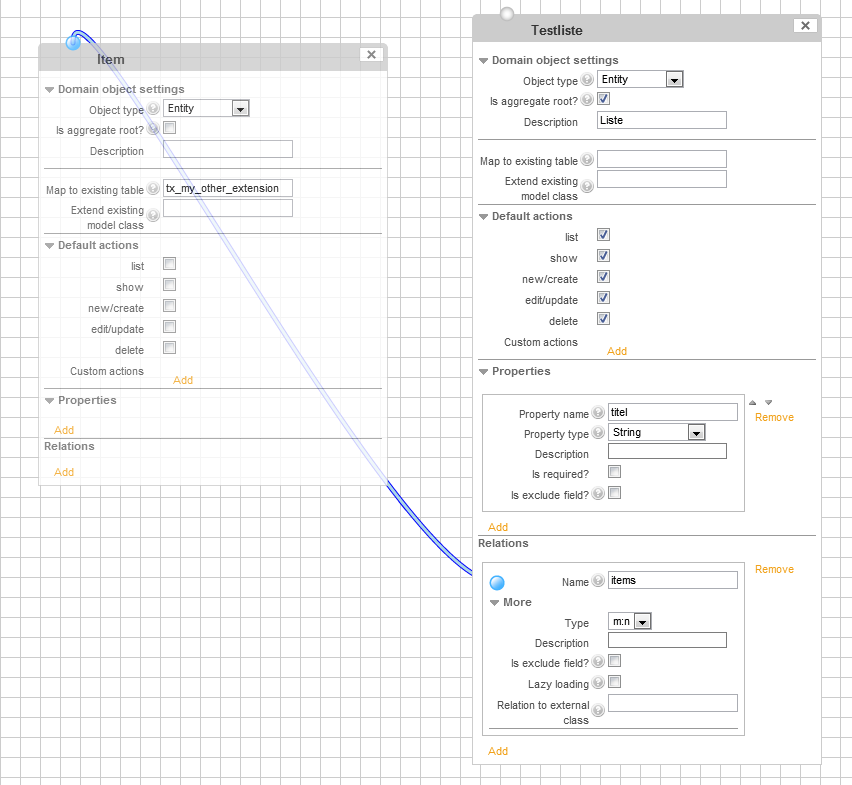Toggle Is required for titel property

pyautogui.click(x=615, y=472)
